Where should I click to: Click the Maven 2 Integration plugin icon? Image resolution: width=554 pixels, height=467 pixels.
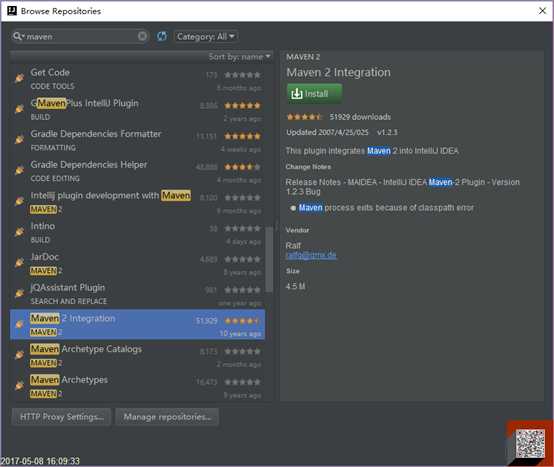coord(19,324)
